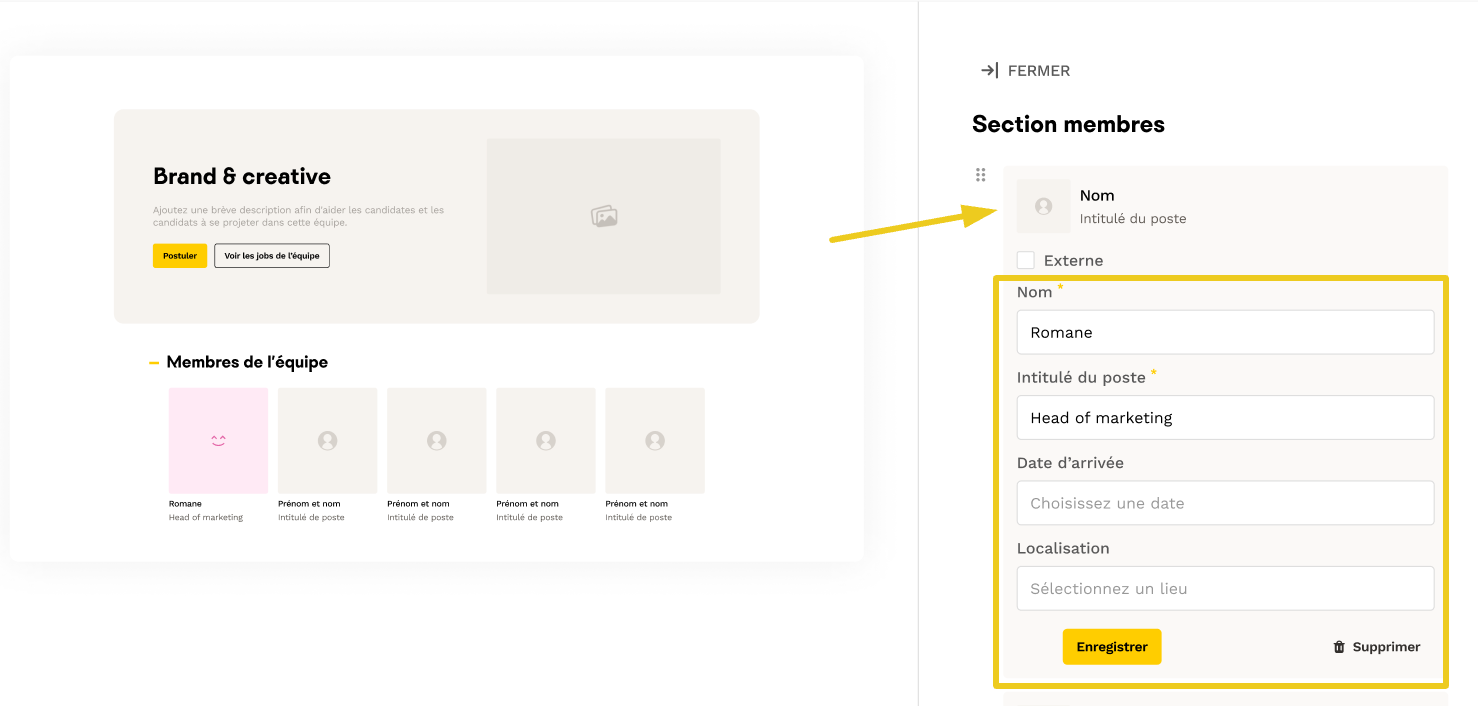The image size is (1478, 706).
Task: Click the image placeholder icon in hero banner
Action: click(x=603, y=216)
